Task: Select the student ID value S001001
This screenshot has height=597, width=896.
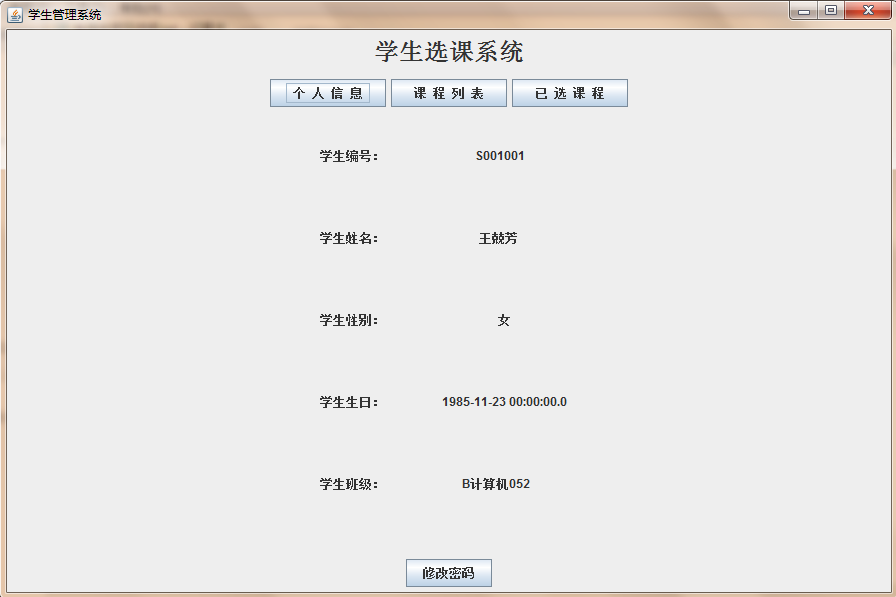Action: point(500,156)
